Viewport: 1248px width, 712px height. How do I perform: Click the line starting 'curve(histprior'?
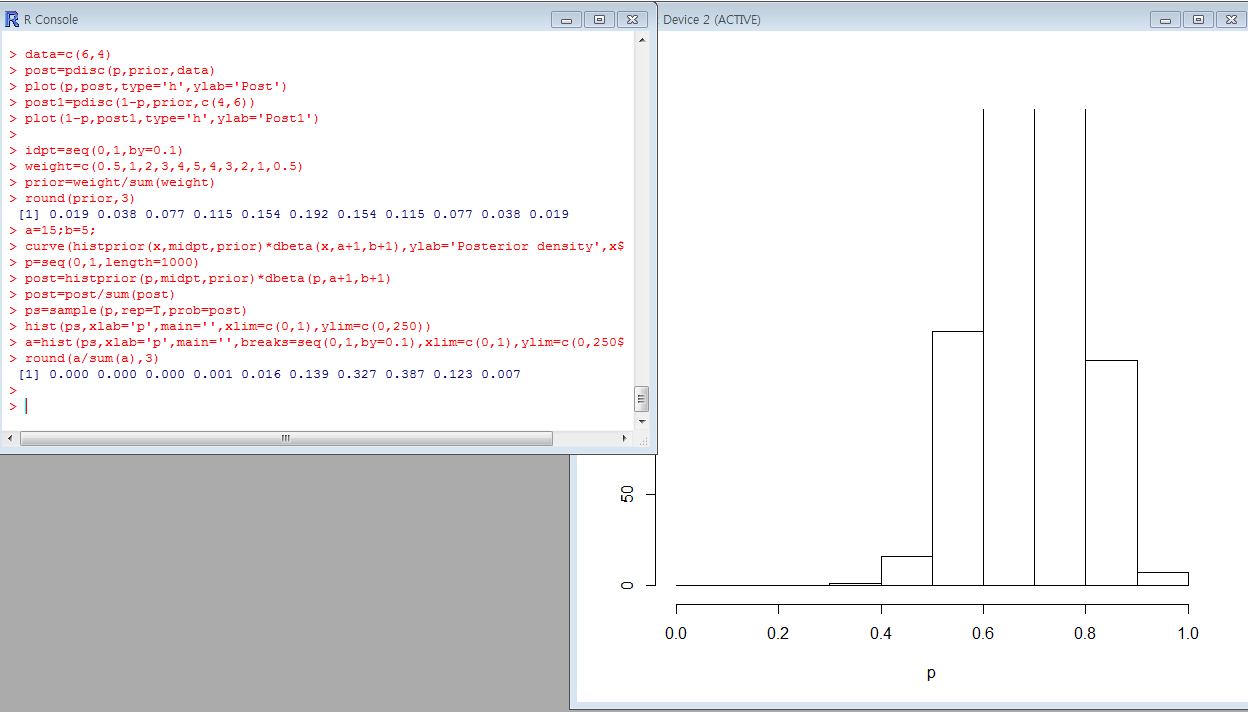[x=325, y=246]
